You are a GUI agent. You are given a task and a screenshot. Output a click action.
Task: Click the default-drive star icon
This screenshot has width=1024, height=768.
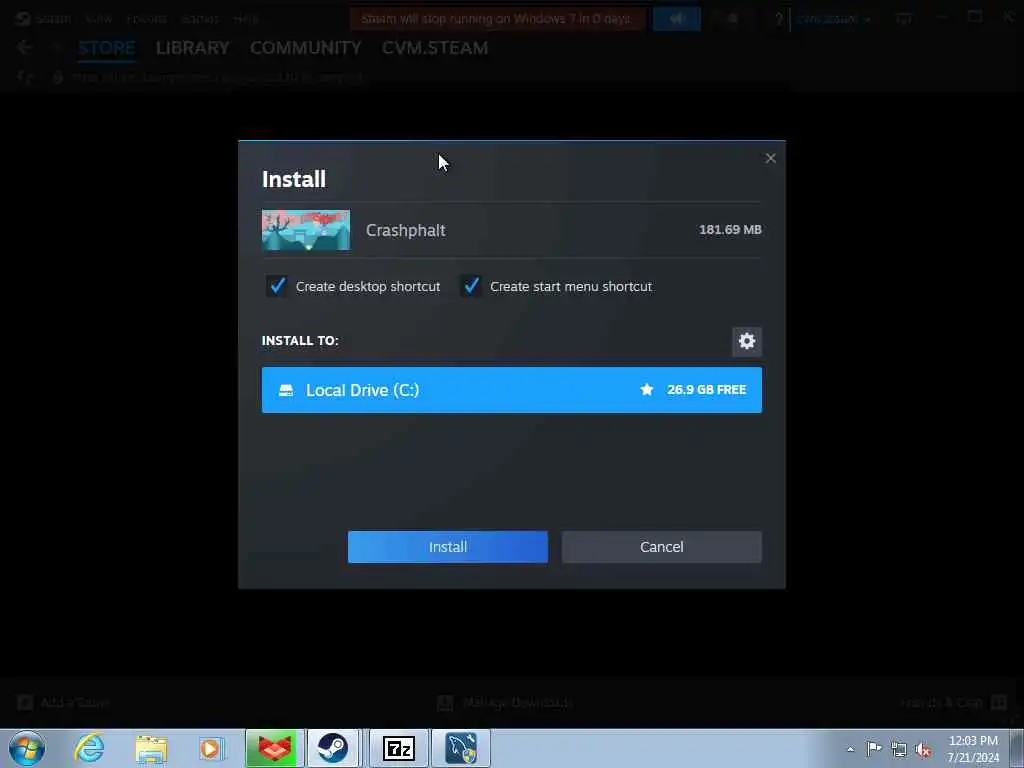tap(647, 390)
